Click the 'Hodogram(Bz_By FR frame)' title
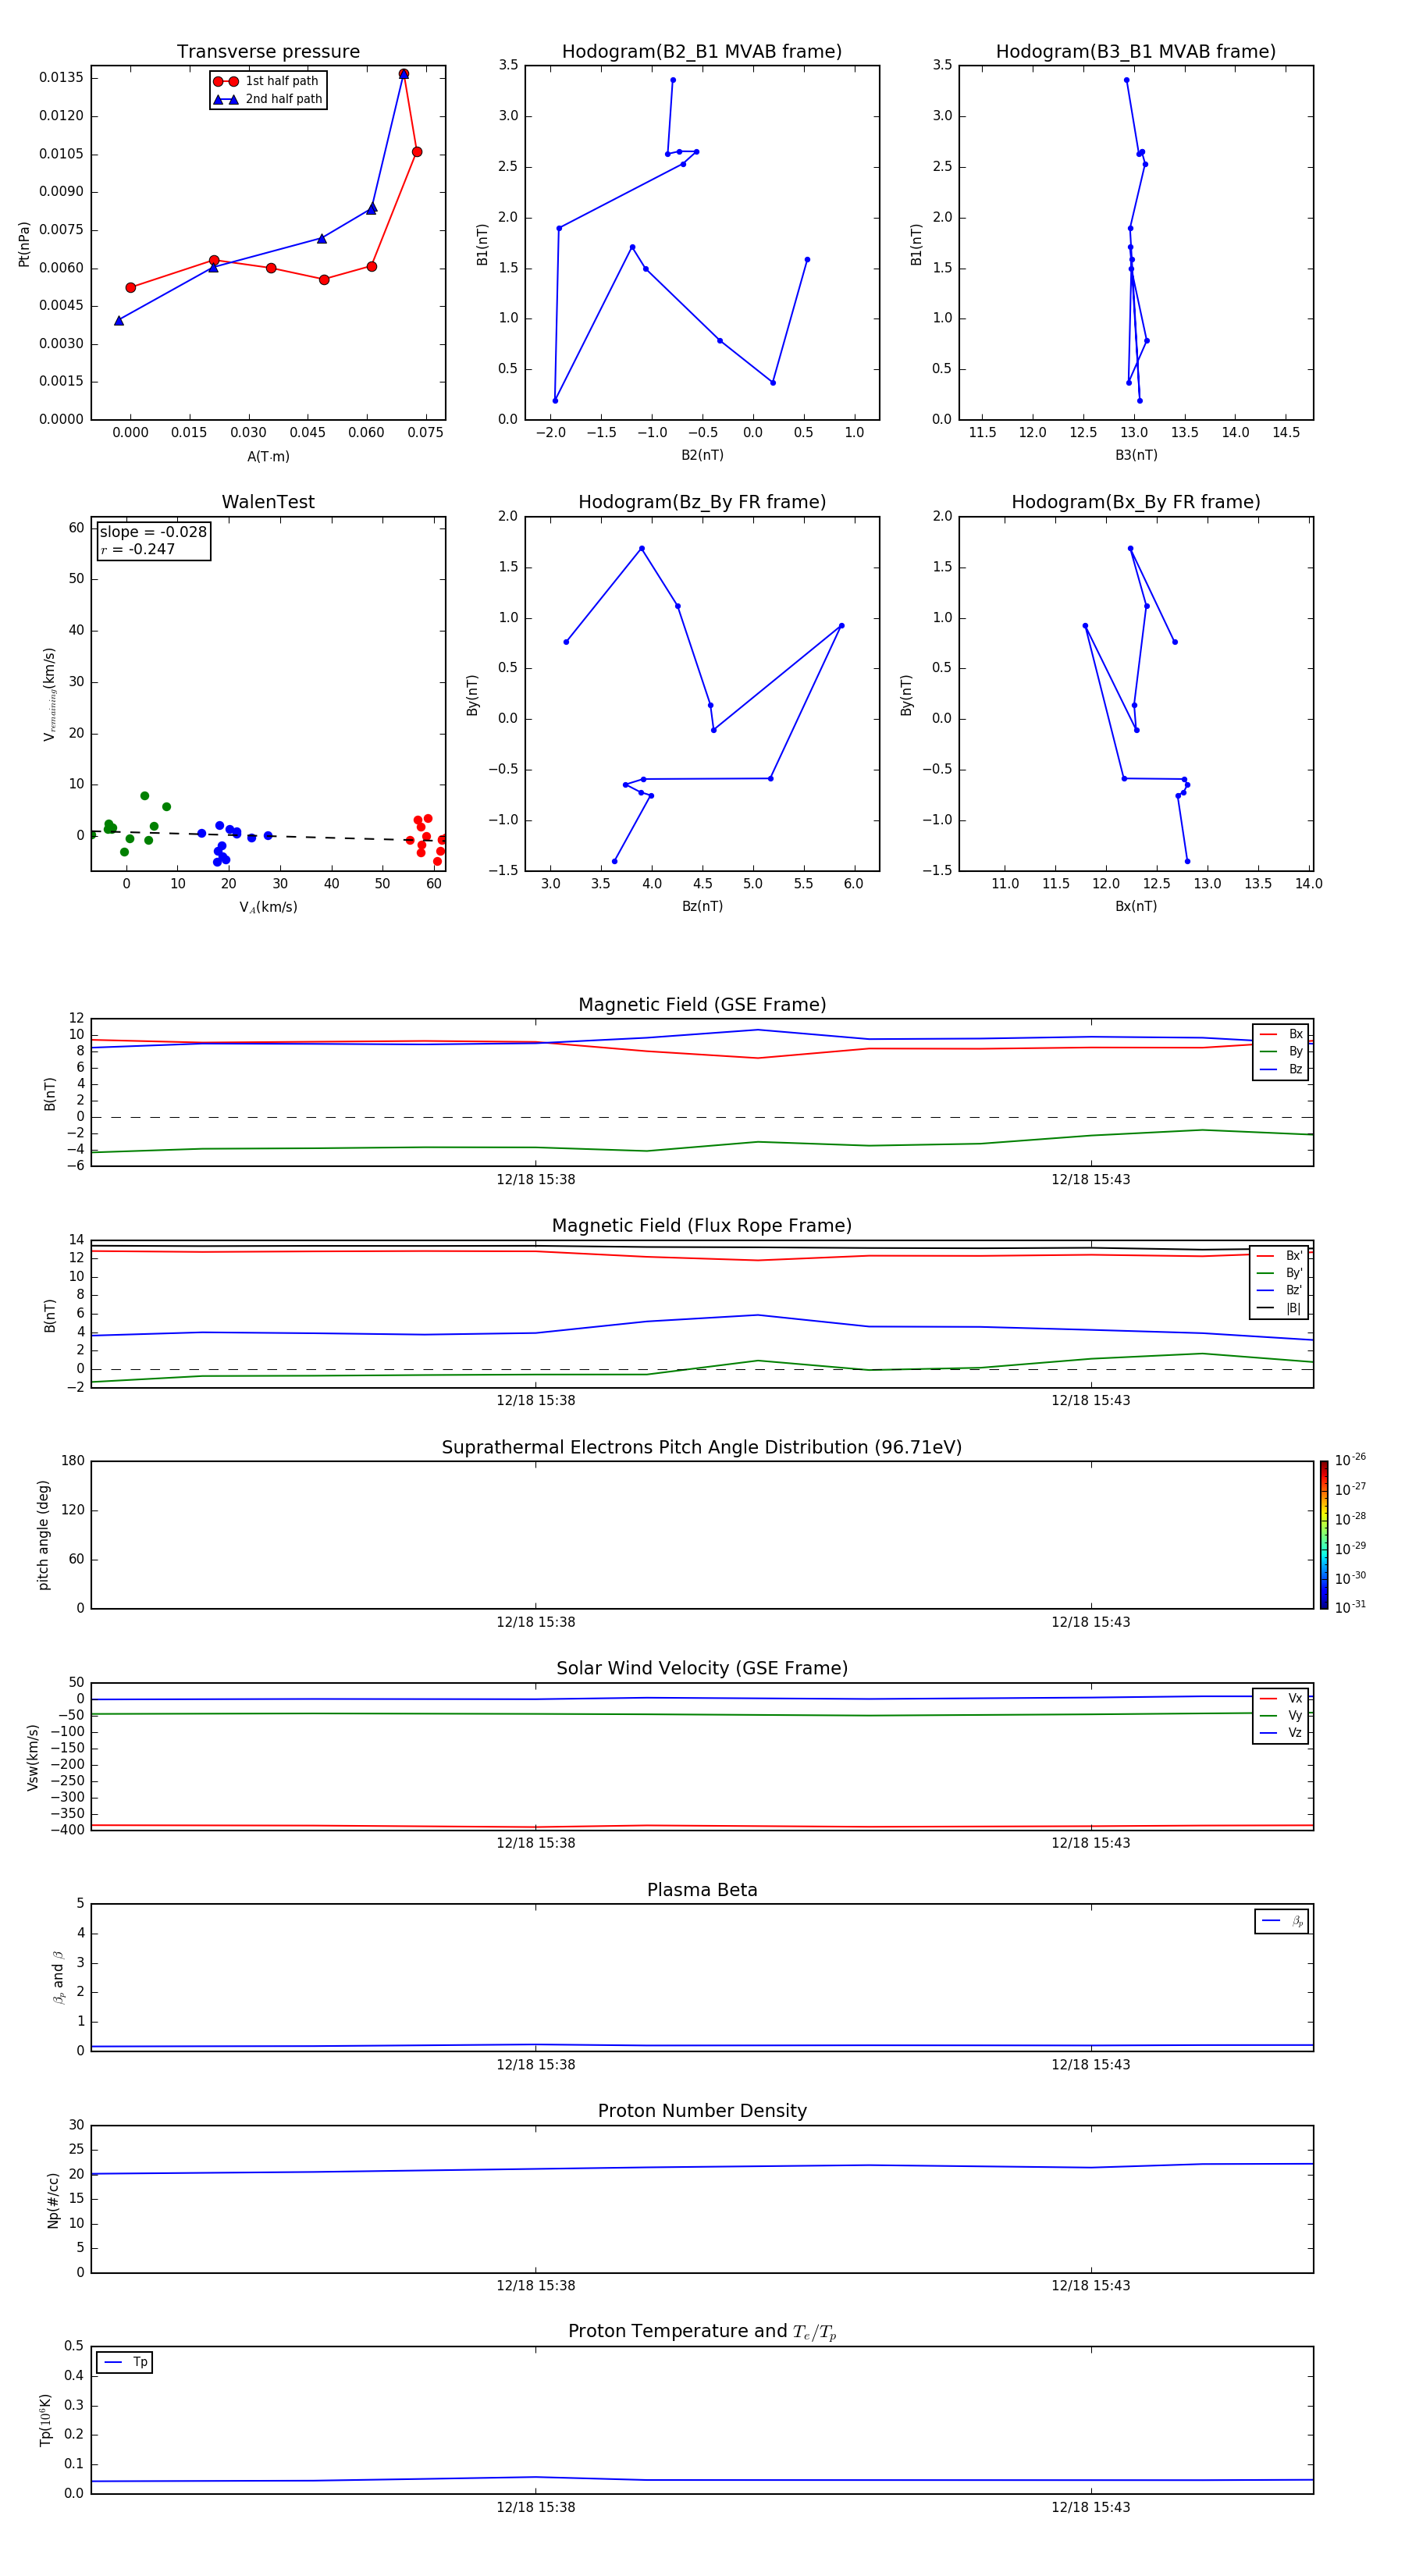 click(x=702, y=502)
